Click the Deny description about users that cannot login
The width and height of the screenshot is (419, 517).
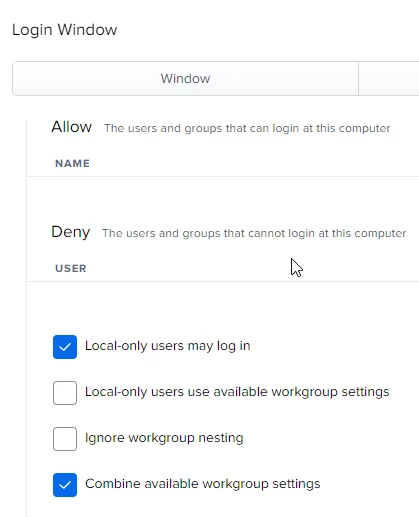[x=254, y=233]
